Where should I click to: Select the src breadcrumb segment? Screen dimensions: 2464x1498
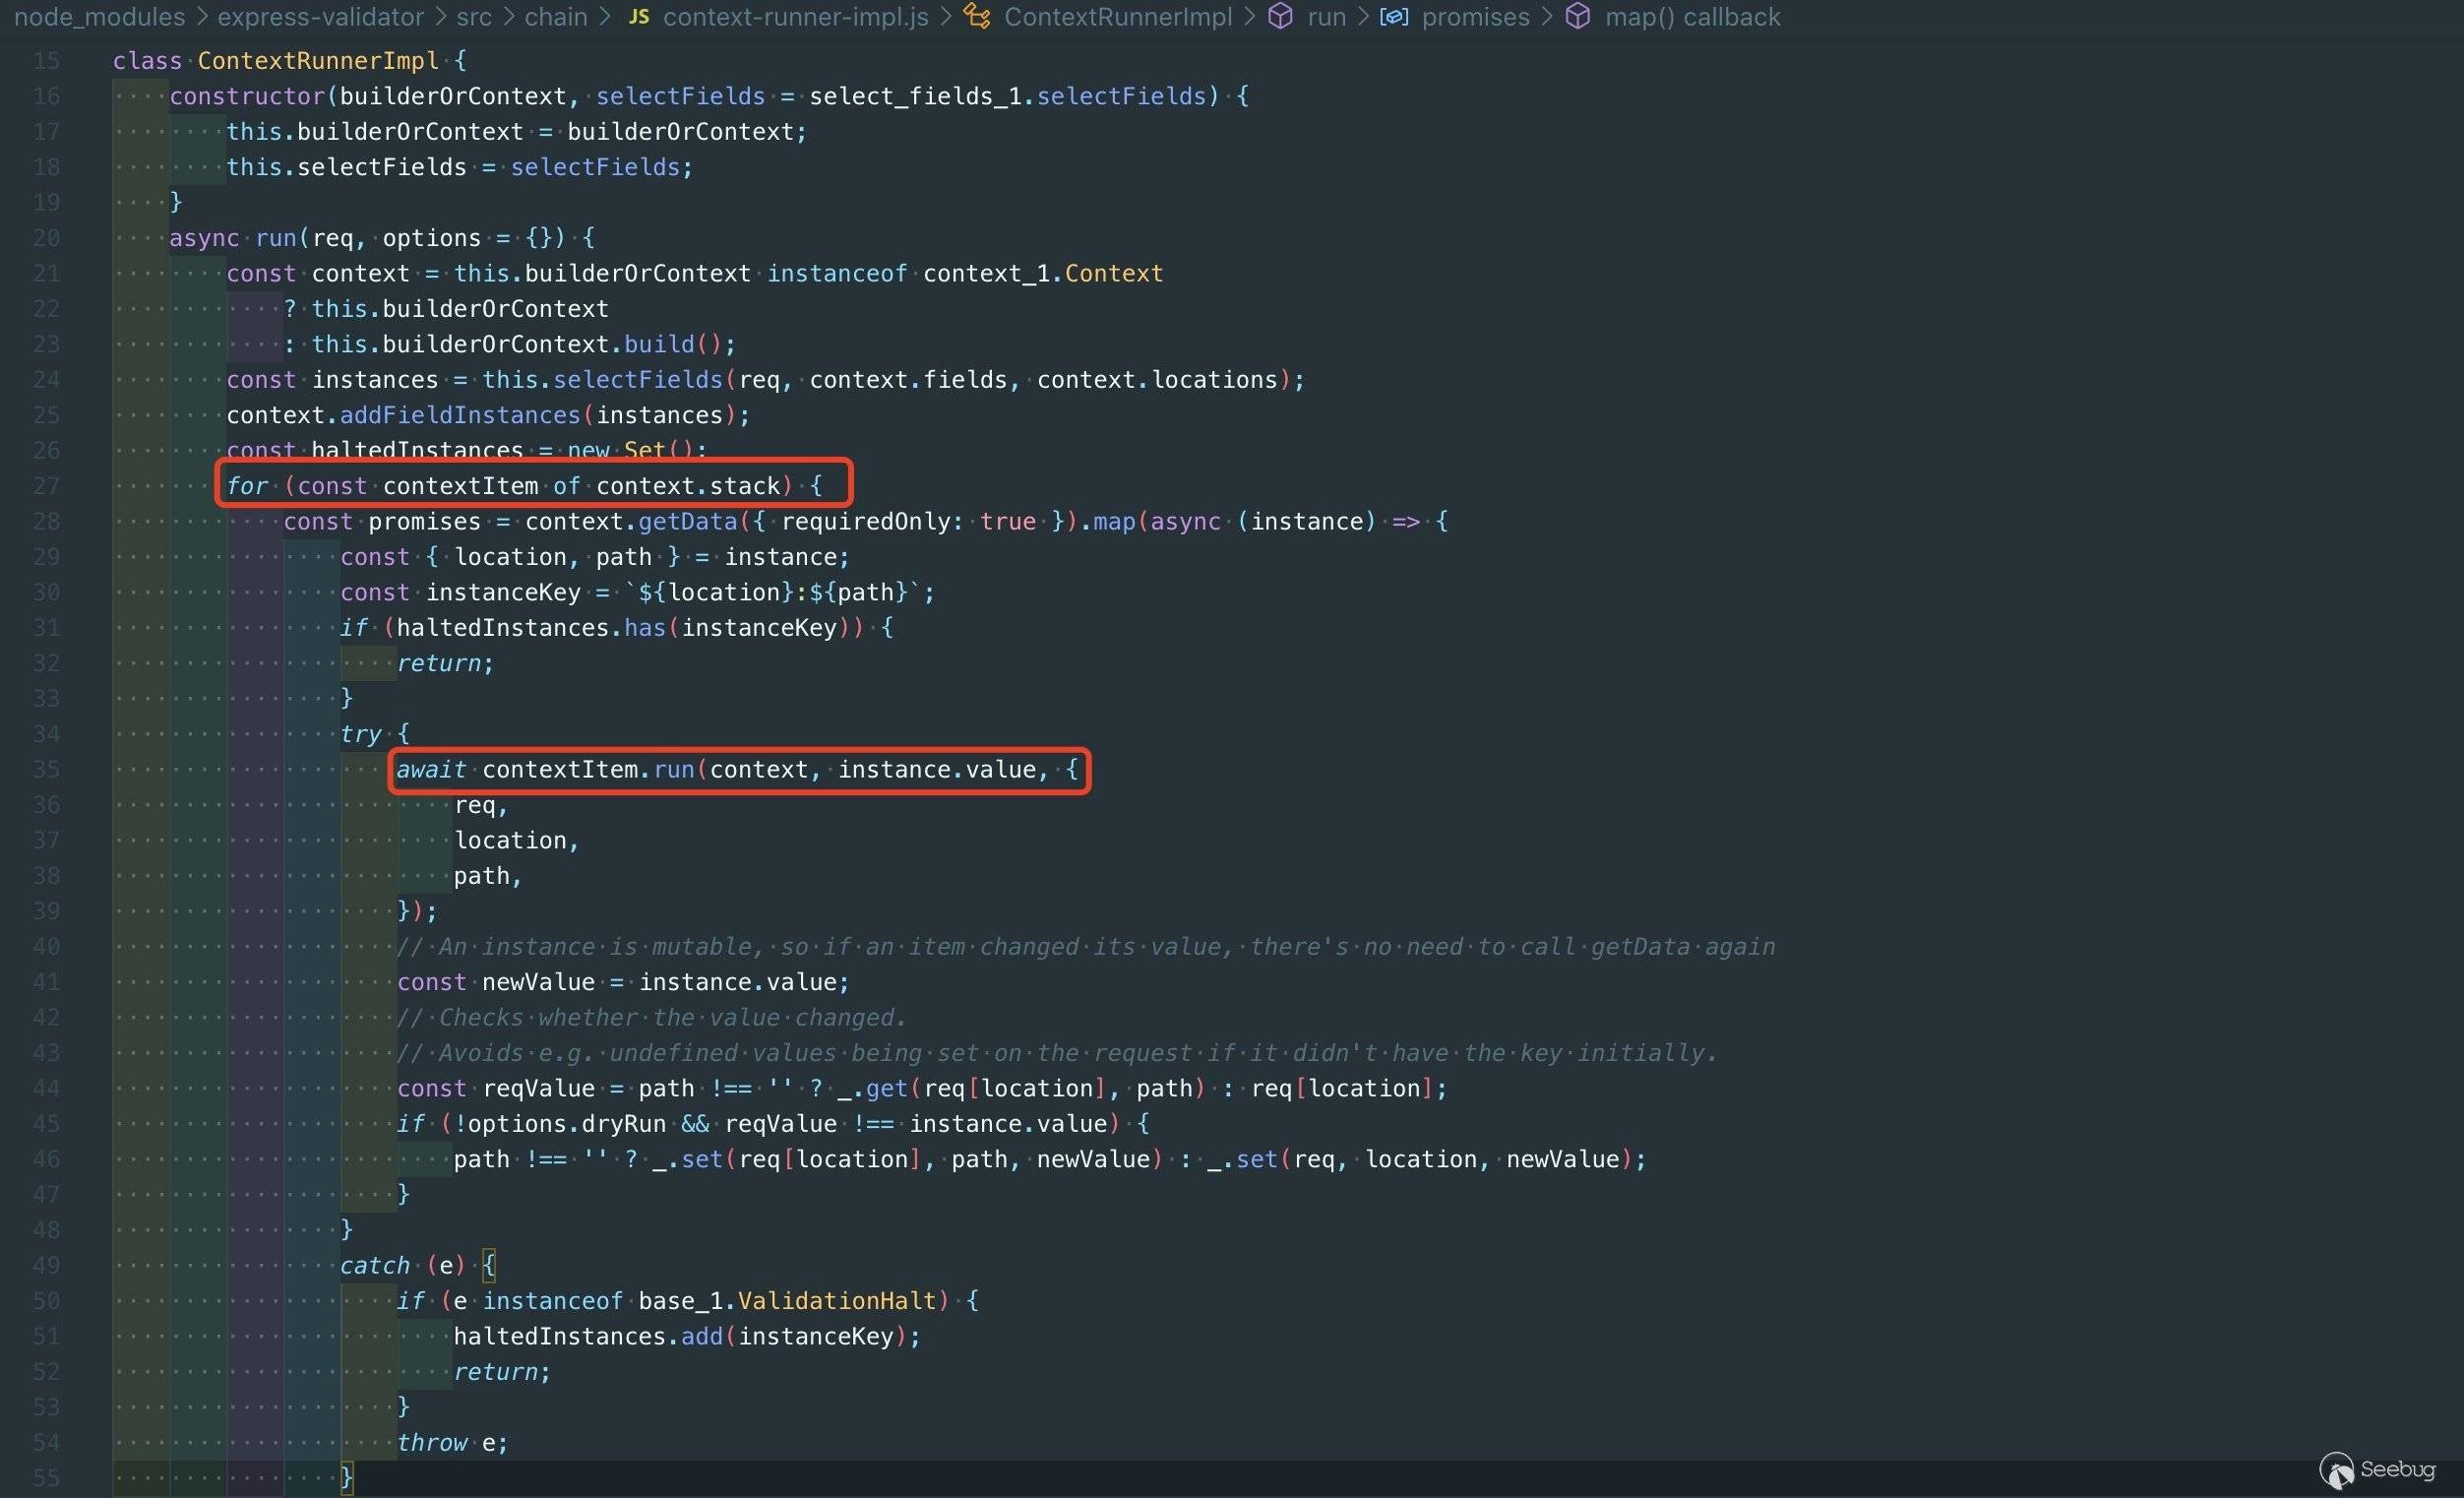tap(473, 17)
